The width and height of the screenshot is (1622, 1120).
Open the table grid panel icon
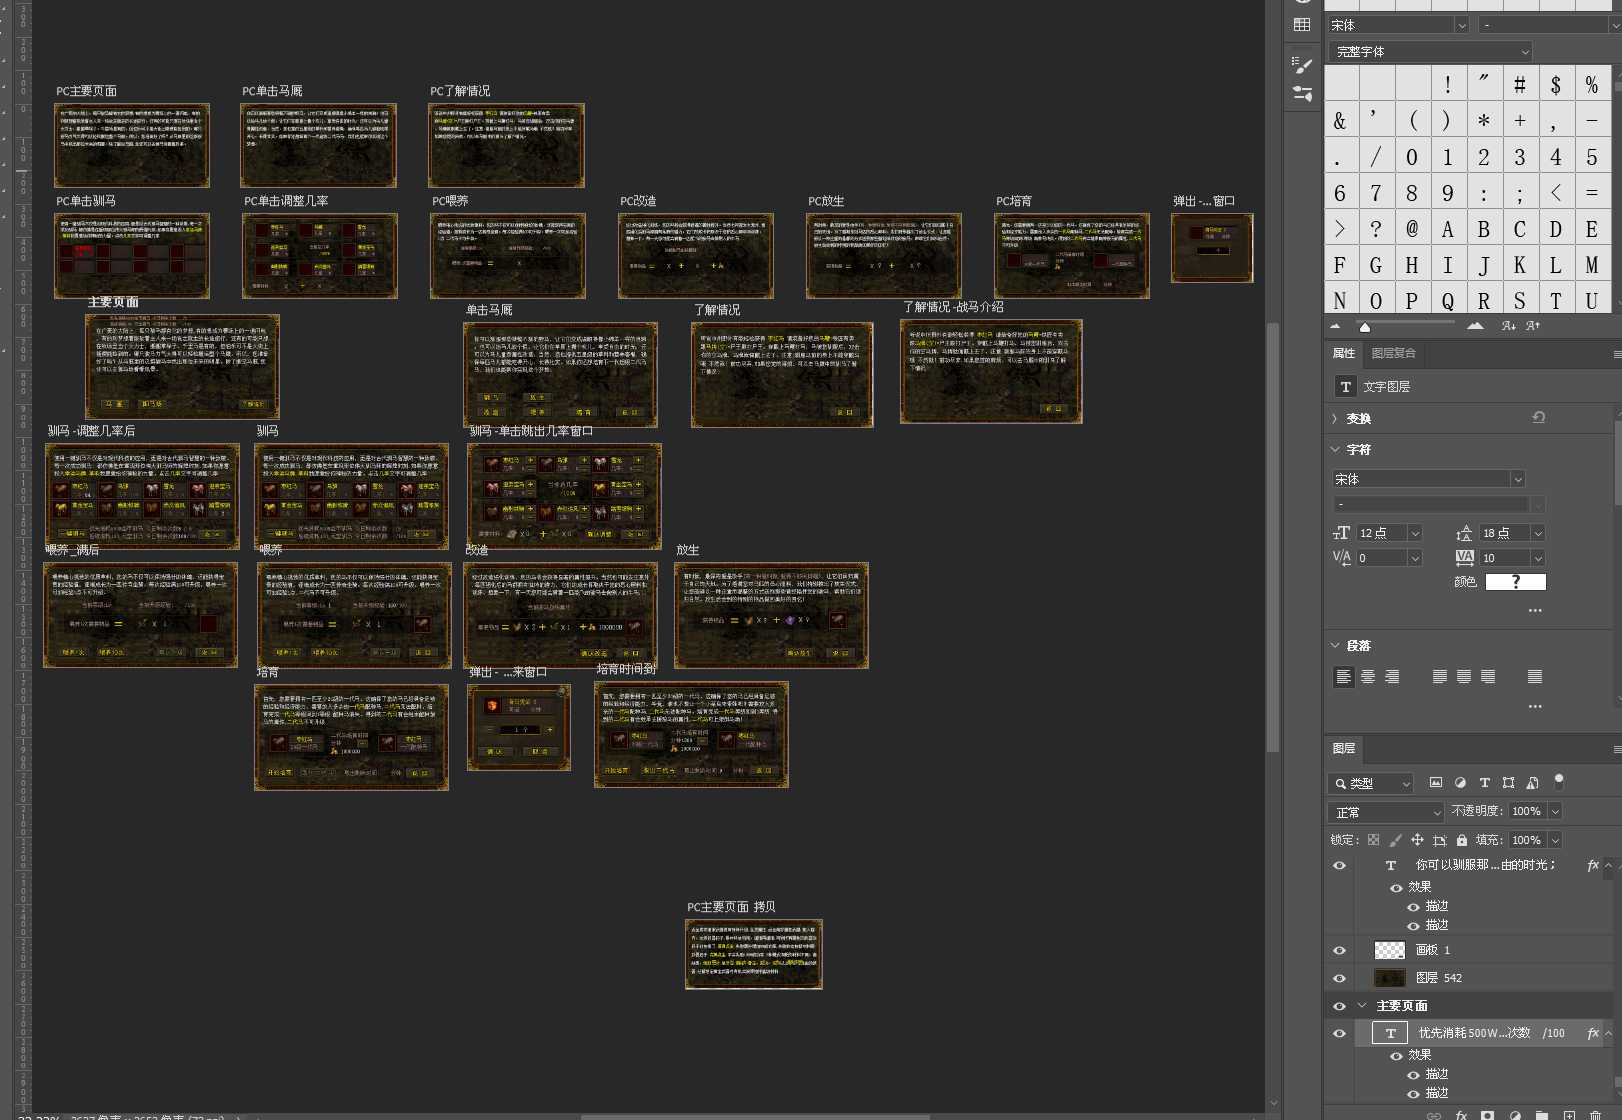(x=1302, y=24)
